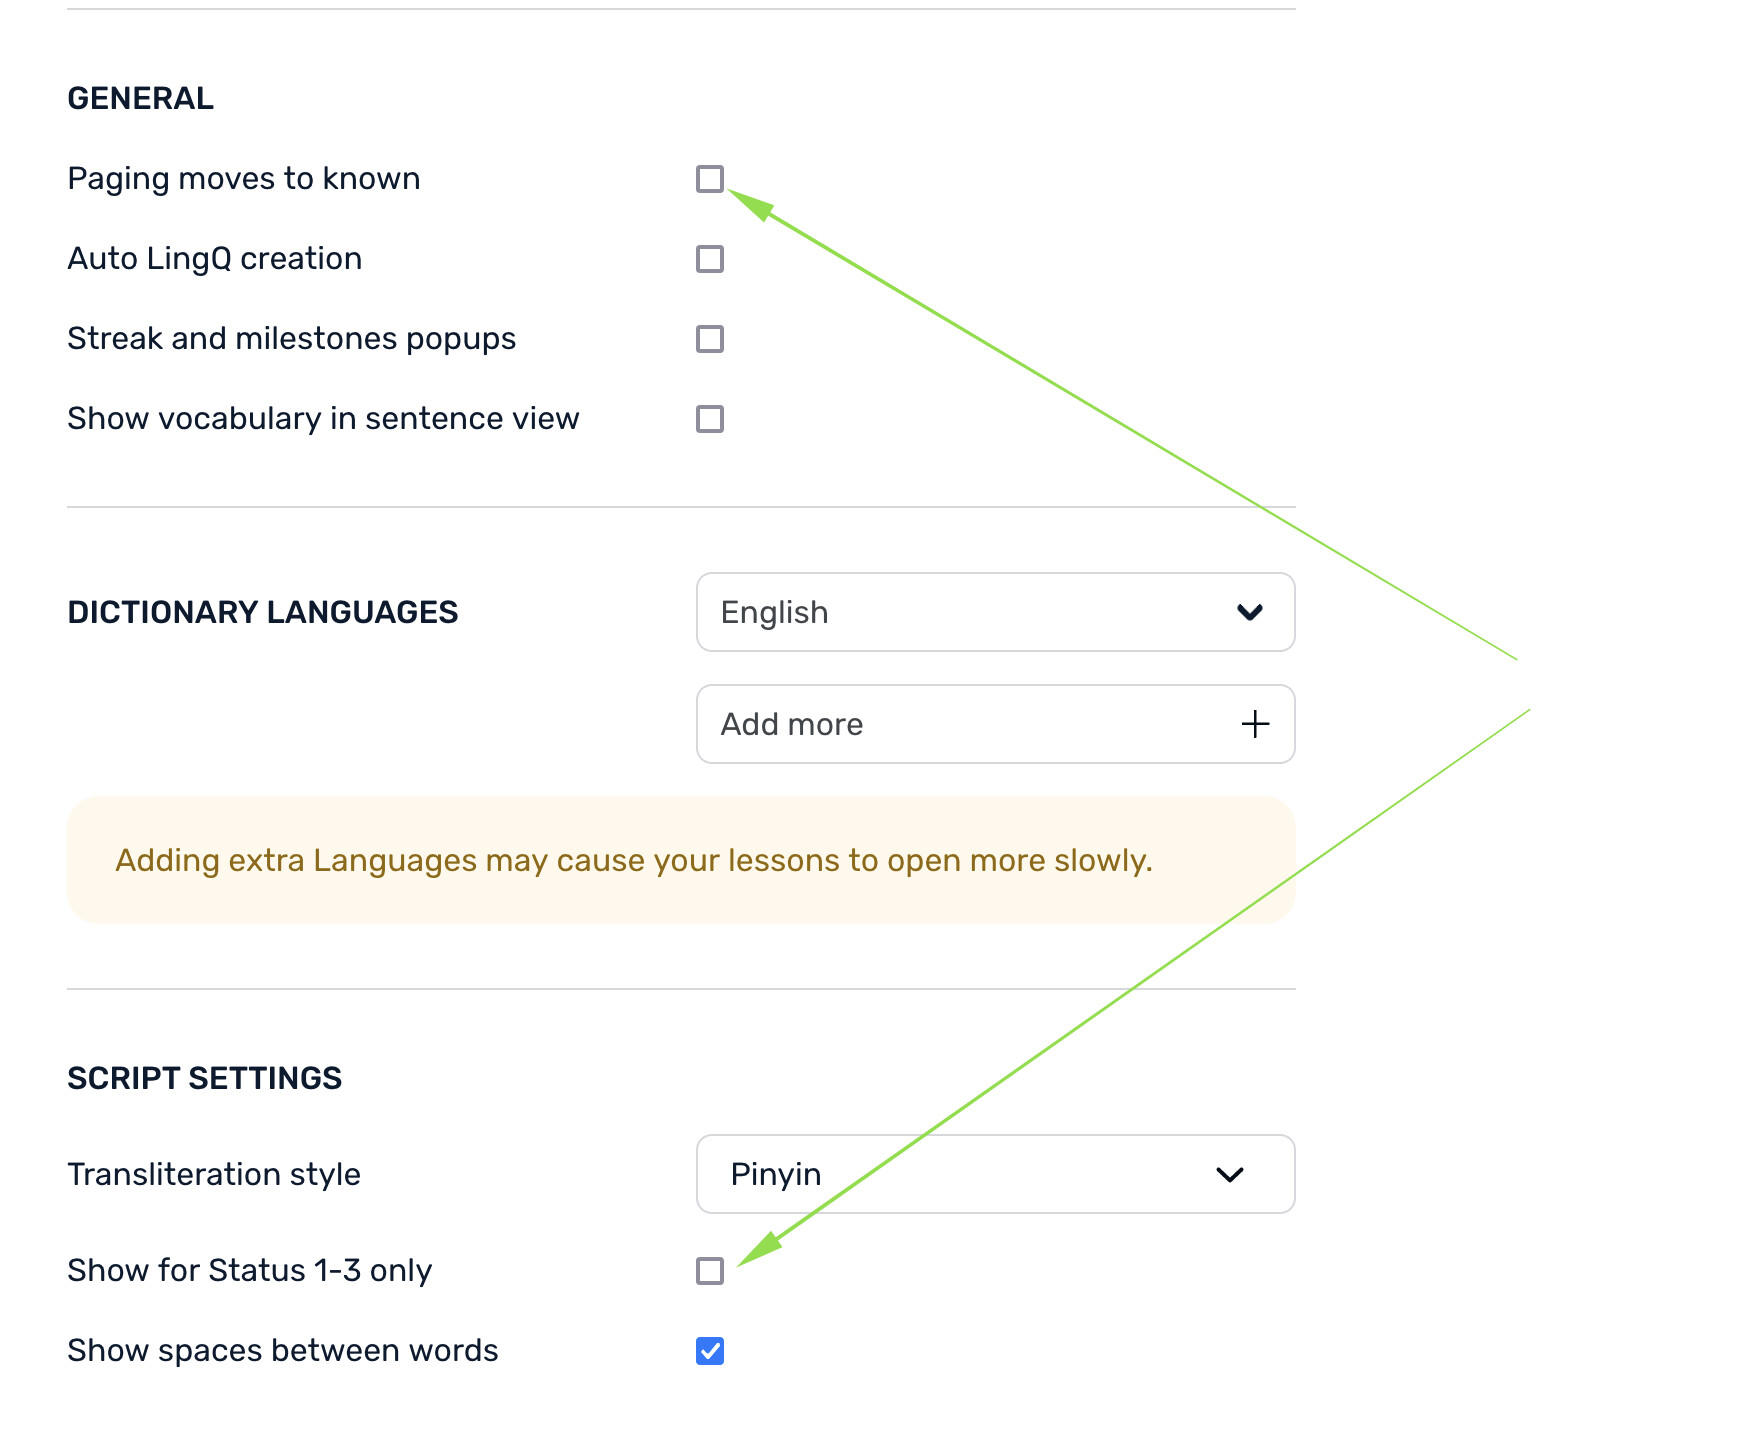Image resolution: width=1750 pixels, height=1442 pixels.
Task: Click the plus icon in Add more
Action: pos(1255,724)
